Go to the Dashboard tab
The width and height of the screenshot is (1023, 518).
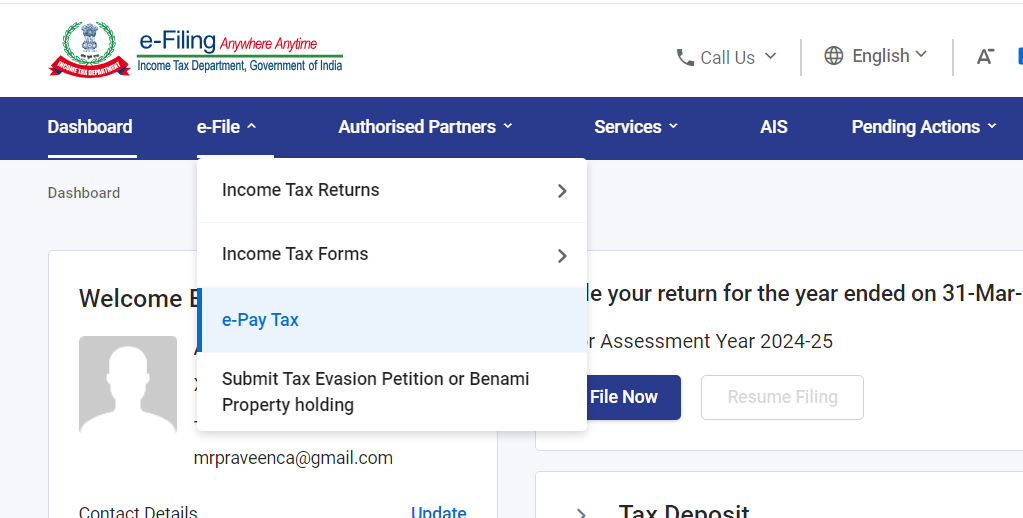click(x=90, y=127)
